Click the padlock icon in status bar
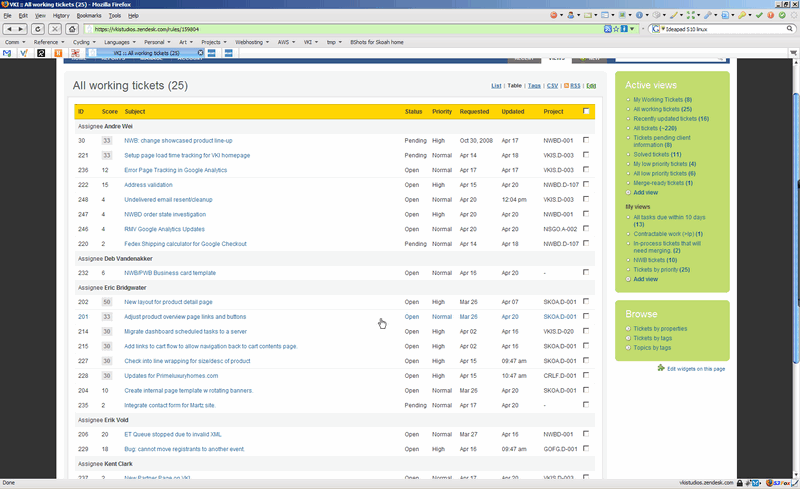The width and height of the screenshot is (800, 489). [x=740, y=482]
